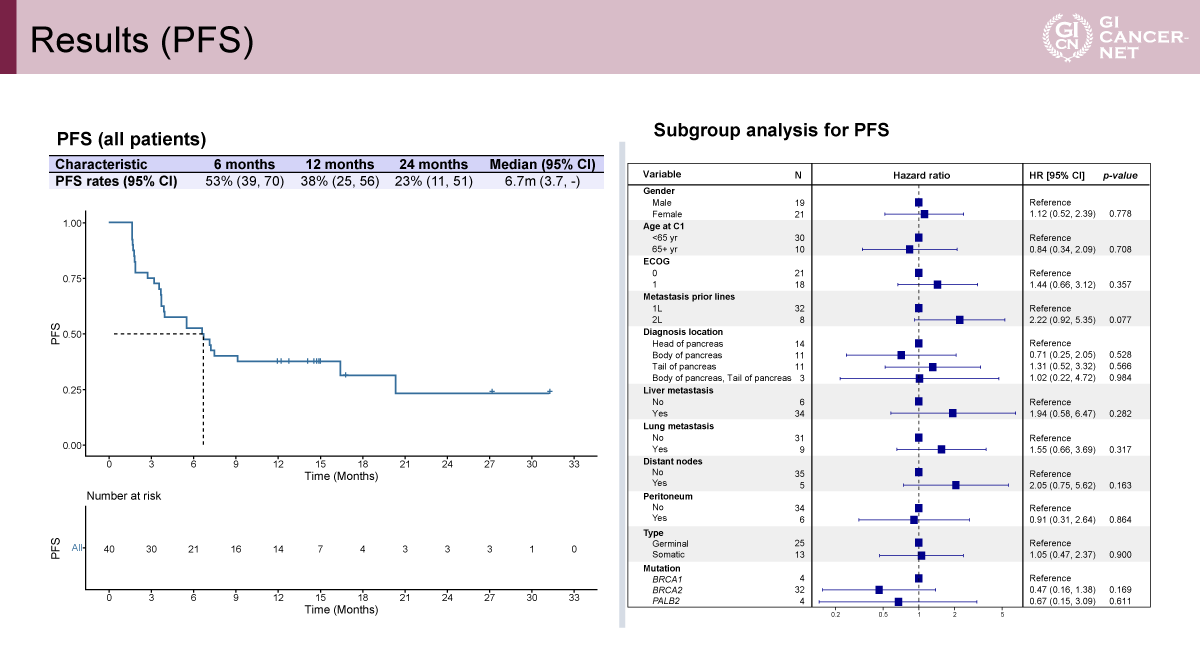Image resolution: width=1200 pixels, height=657 pixels.
Task: Click the PALB2 hazard ratio square marker
Action: pos(898,602)
